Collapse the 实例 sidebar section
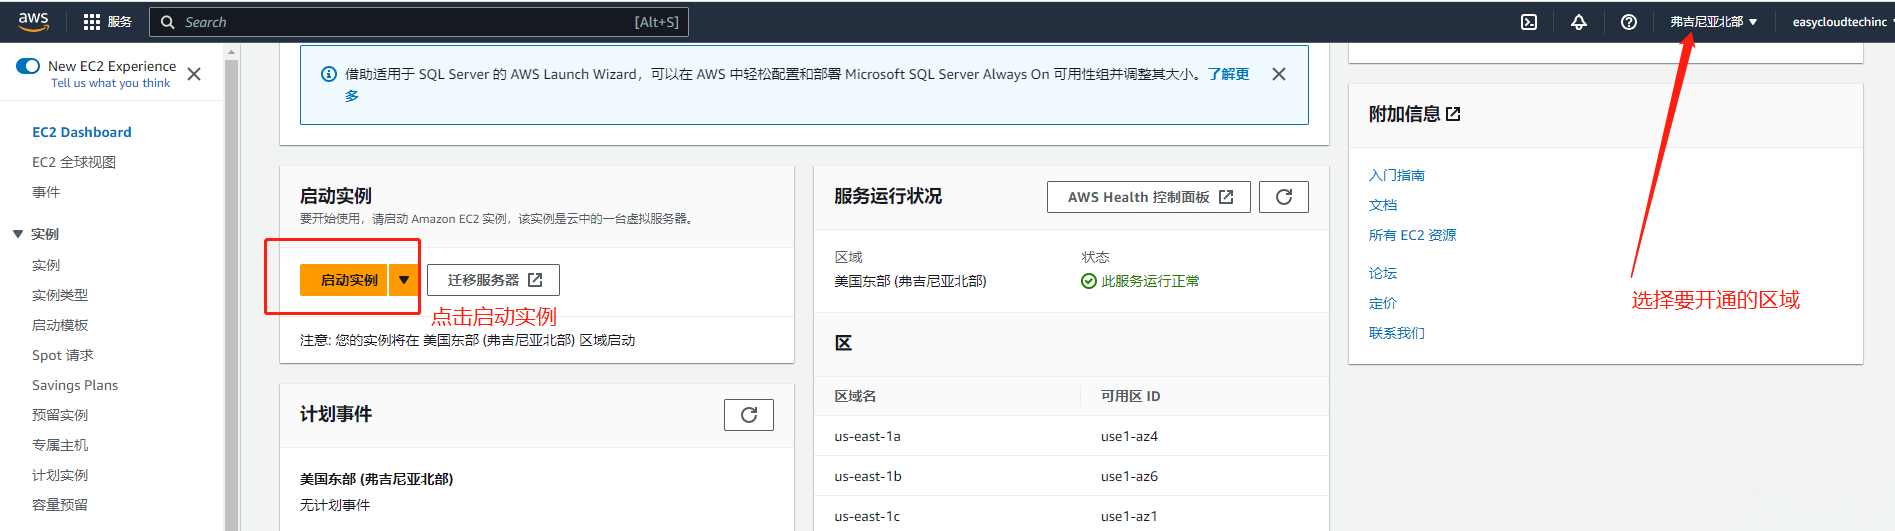Screen dimensions: 1895x531 18,234
